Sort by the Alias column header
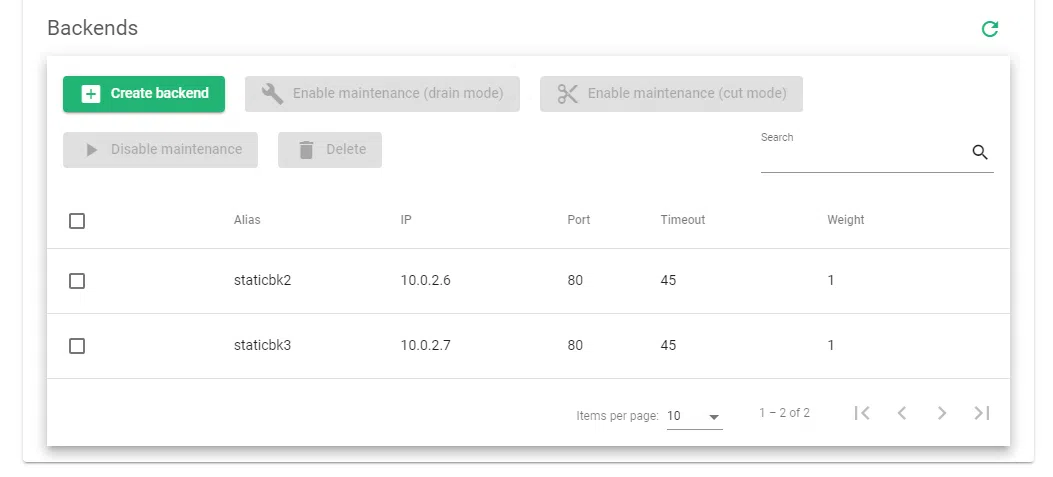The width and height of the screenshot is (1053, 477). [x=247, y=220]
